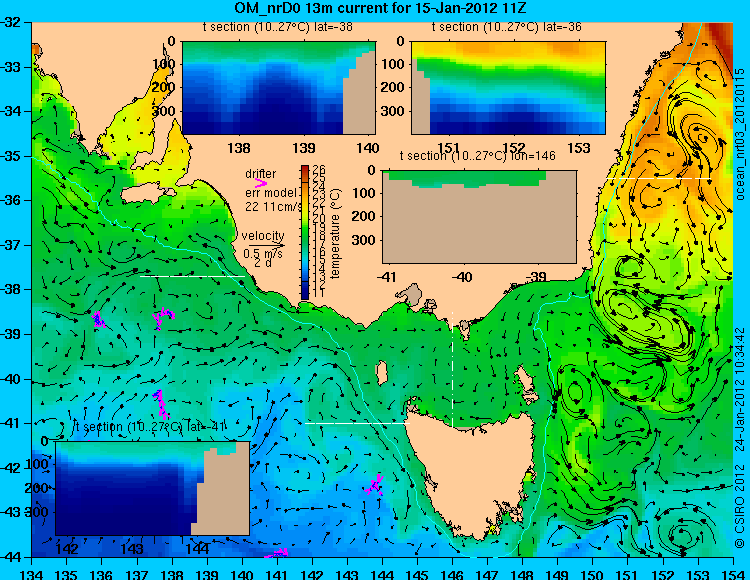
Task: Click the large elongated eddy near 151.5°E, 38.7°S
Action: (646, 321)
